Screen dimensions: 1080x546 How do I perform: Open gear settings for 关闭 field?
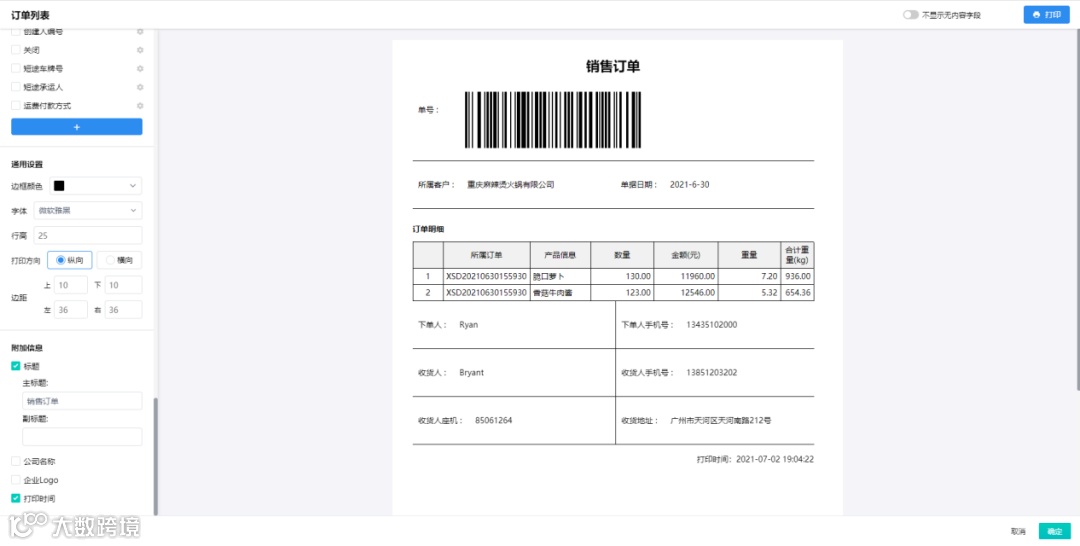click(x=140, y=50)
